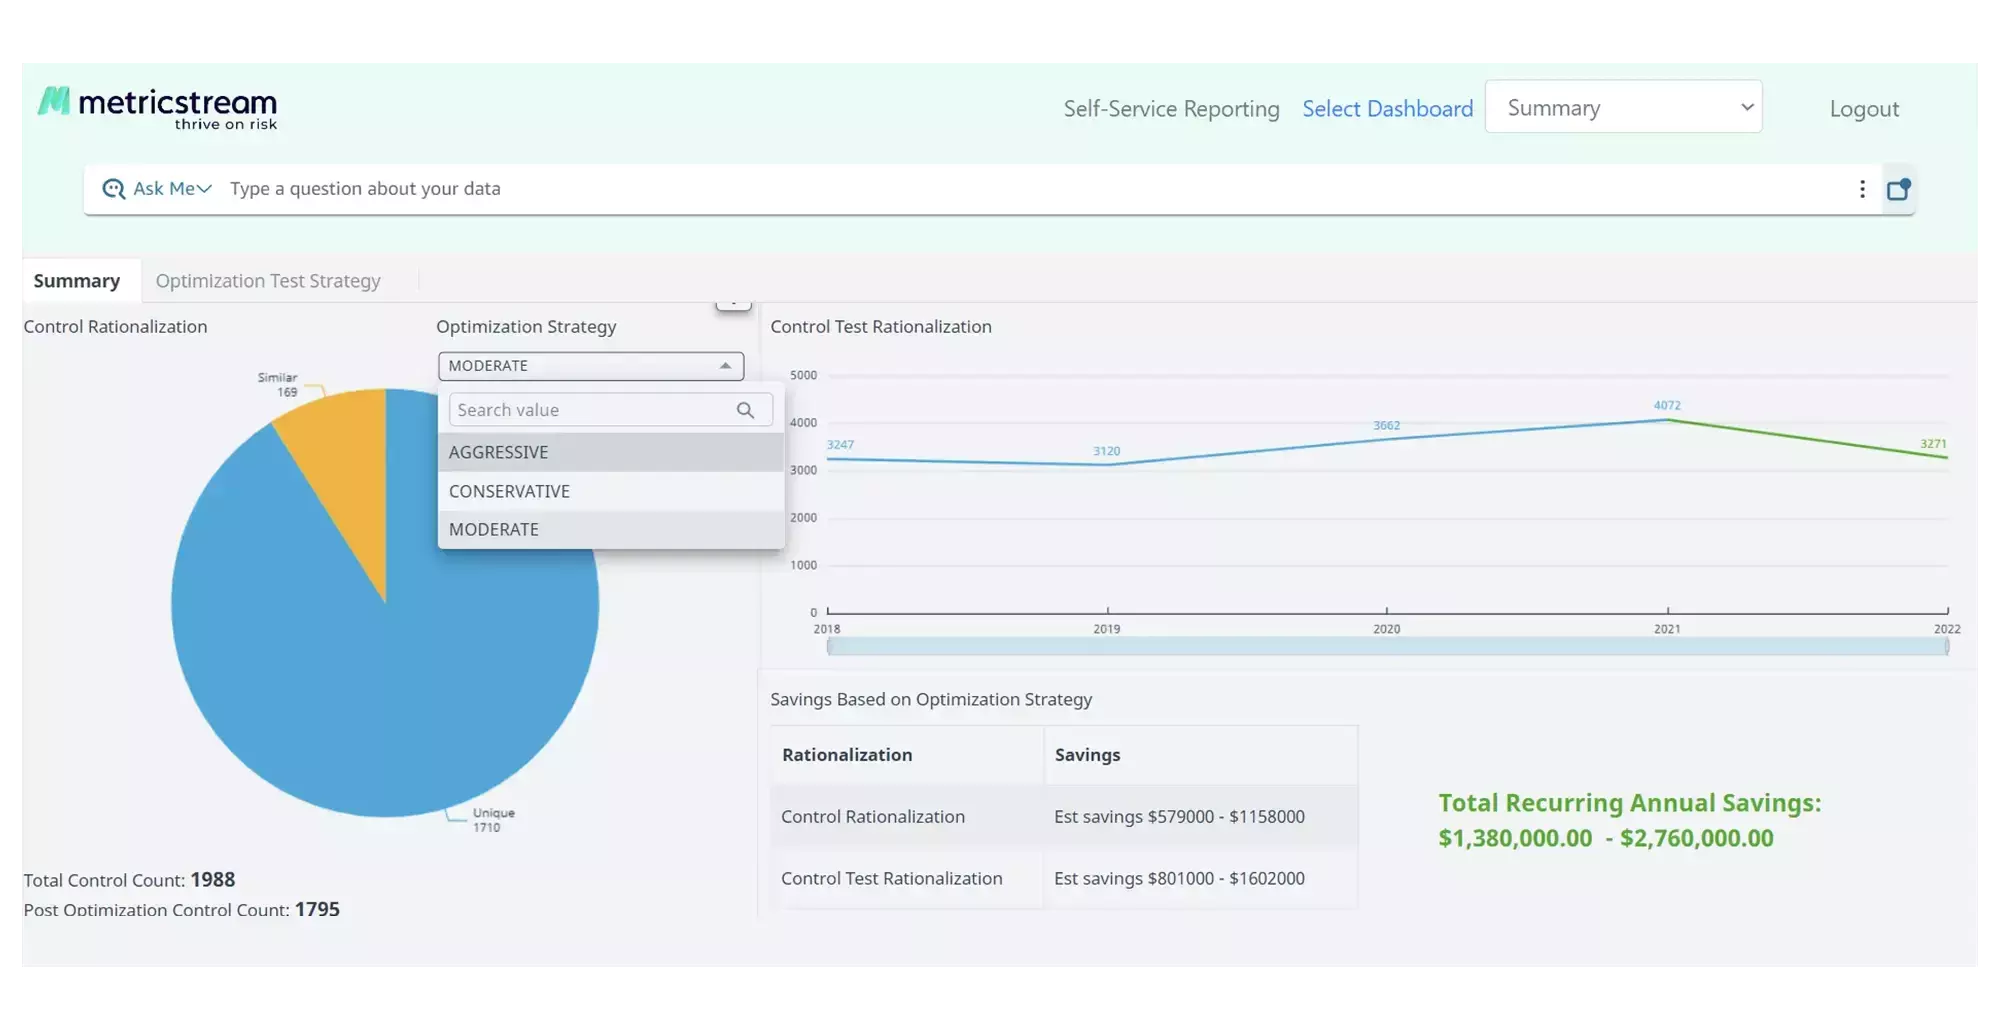Click the question input field about your data
This screenshot has width=2000, height=1031.
coord(700,188)
